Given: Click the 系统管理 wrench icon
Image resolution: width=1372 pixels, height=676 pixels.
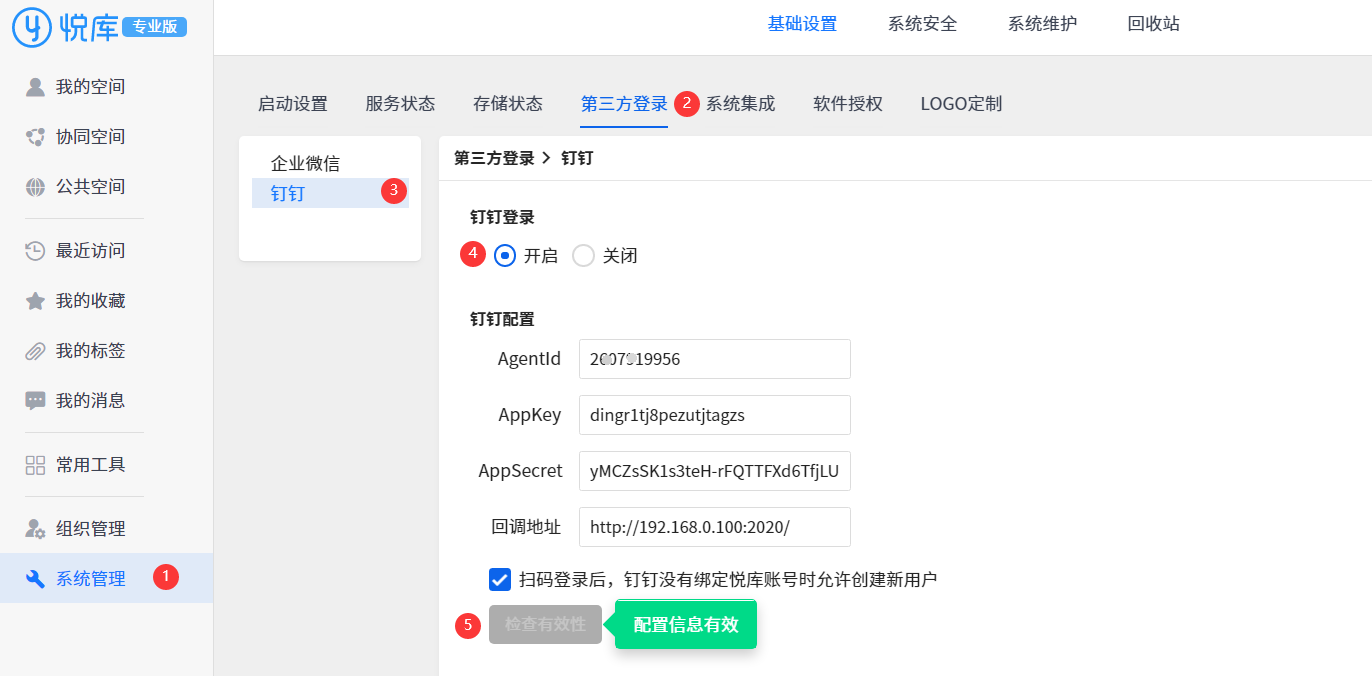Looking at the screenshot, I should click(x=35, y=579).
